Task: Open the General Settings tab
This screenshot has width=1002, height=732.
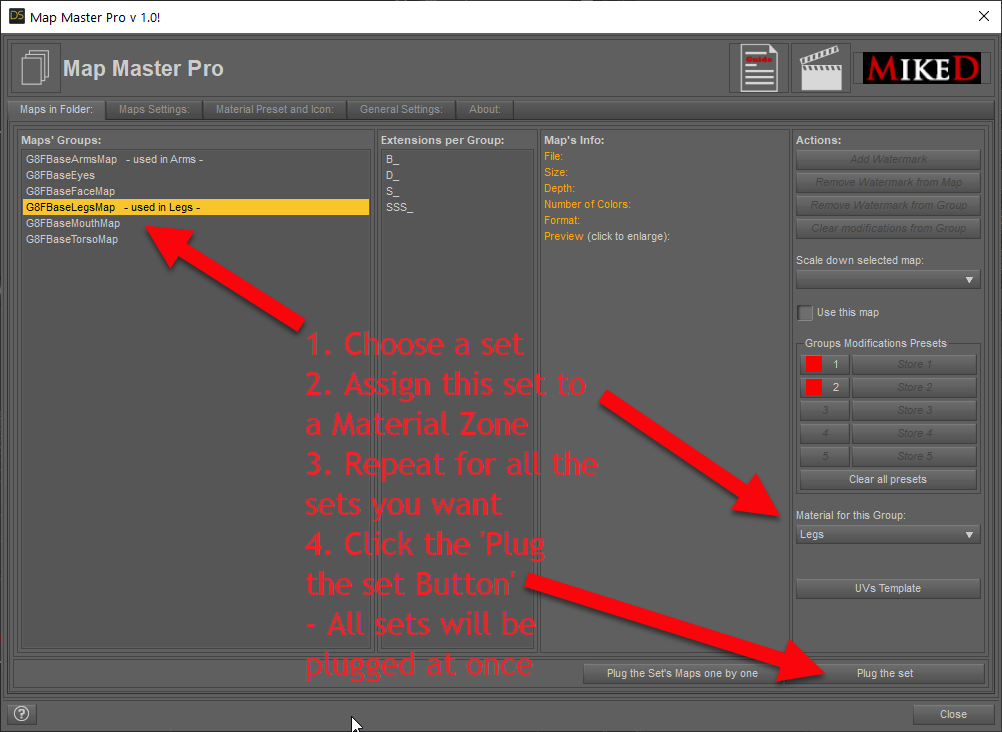Action: coord(401,109)
